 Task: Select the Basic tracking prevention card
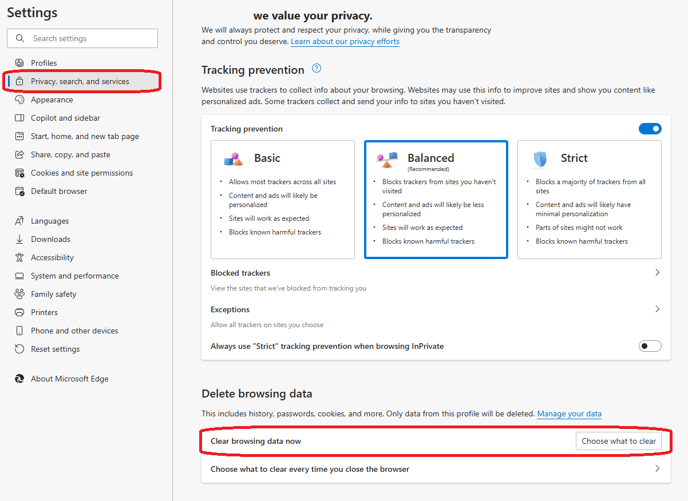coord(283,200)
